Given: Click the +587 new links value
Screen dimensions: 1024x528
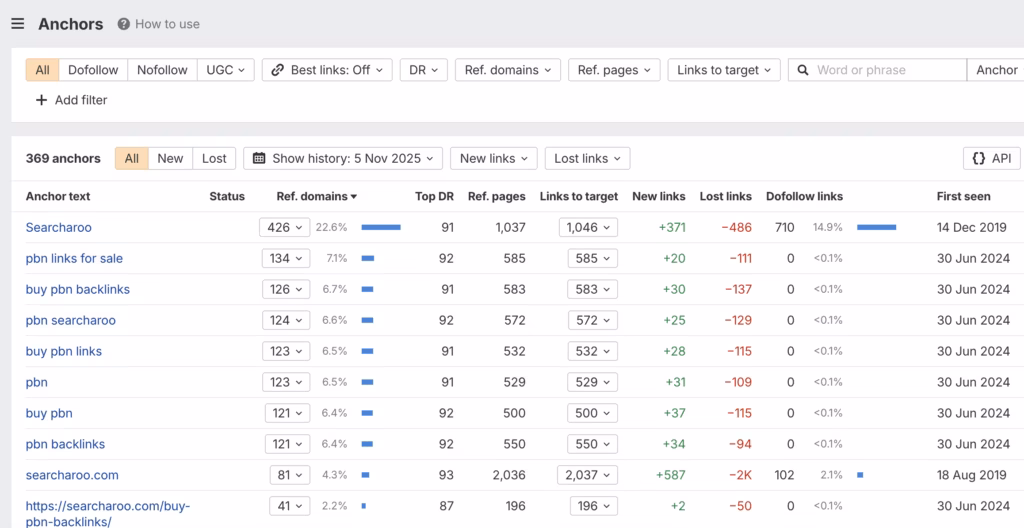Looking at the screenshot, I should point(671,475).
